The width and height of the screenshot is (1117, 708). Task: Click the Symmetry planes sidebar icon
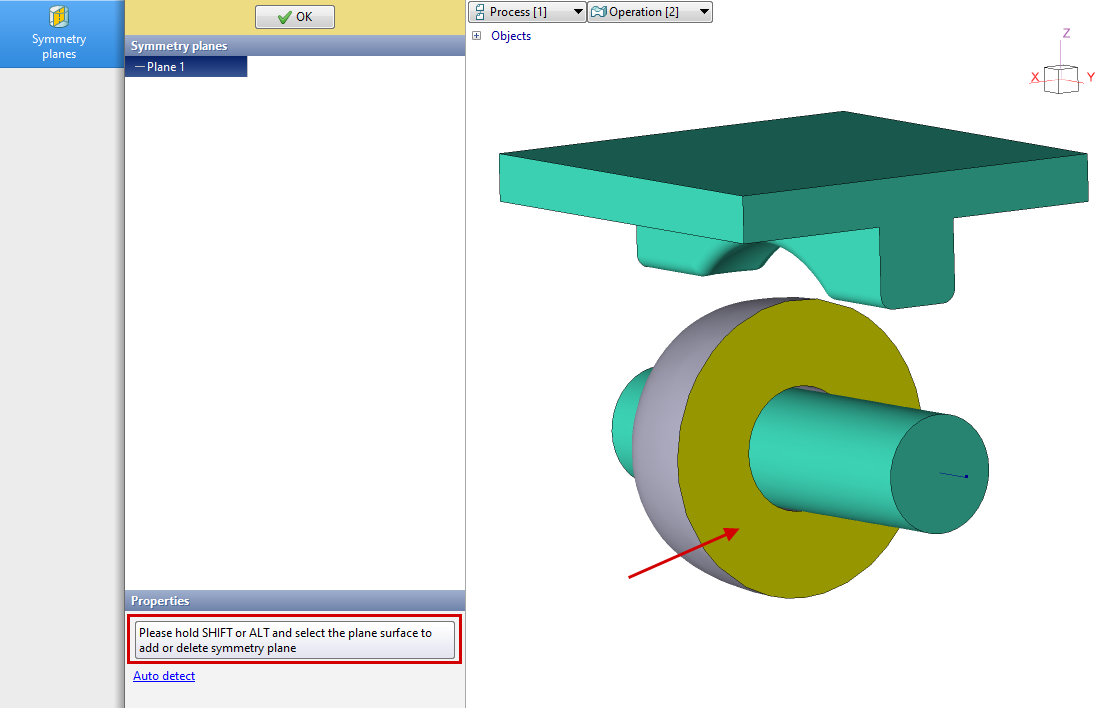coord(59,33)
